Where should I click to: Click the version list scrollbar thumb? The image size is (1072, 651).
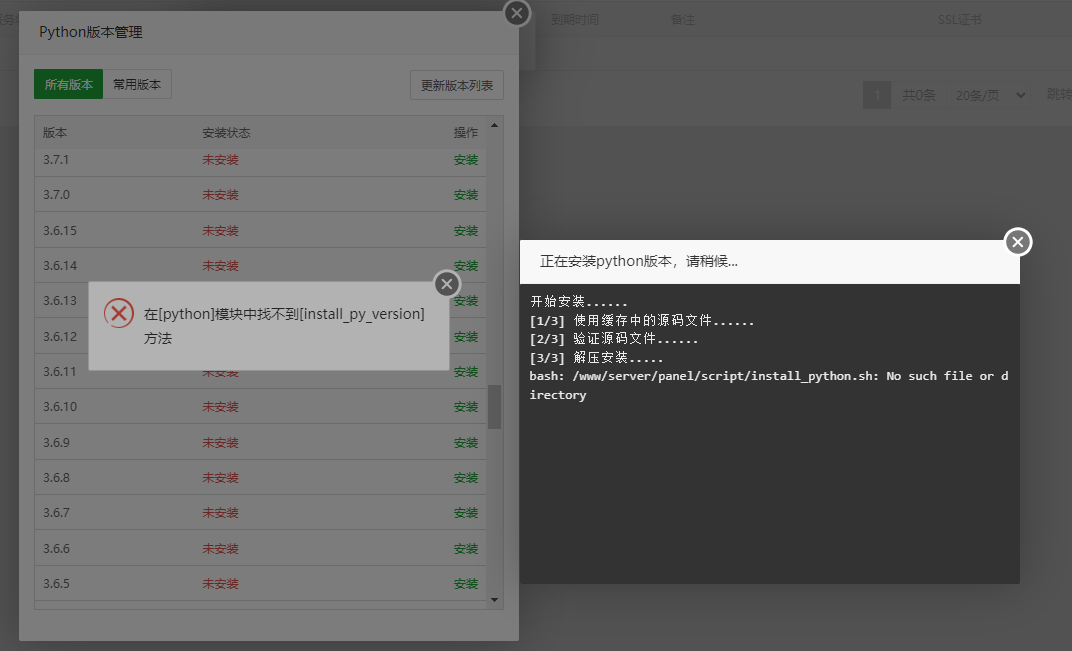pyautogui.click(x=494, y=407)
